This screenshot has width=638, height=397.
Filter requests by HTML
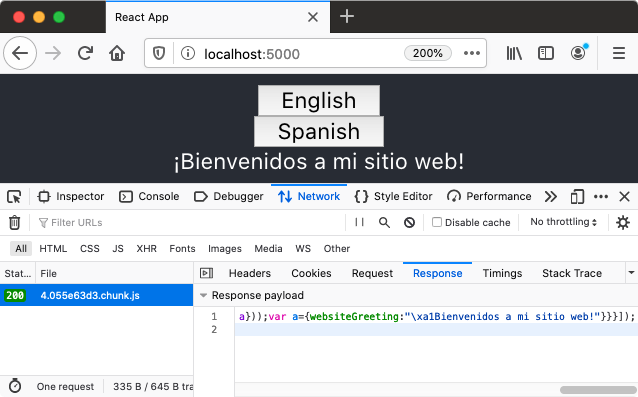tap(53, 249)
